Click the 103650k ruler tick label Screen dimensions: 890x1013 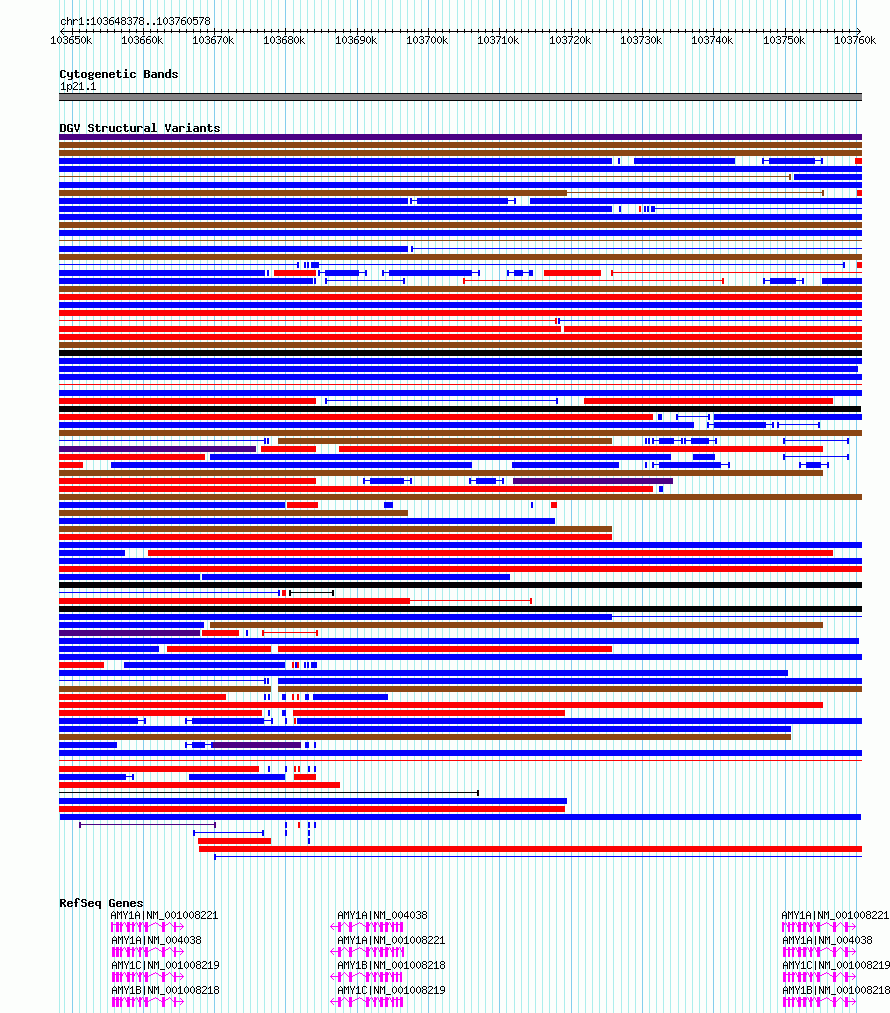[x=71, y=40]
